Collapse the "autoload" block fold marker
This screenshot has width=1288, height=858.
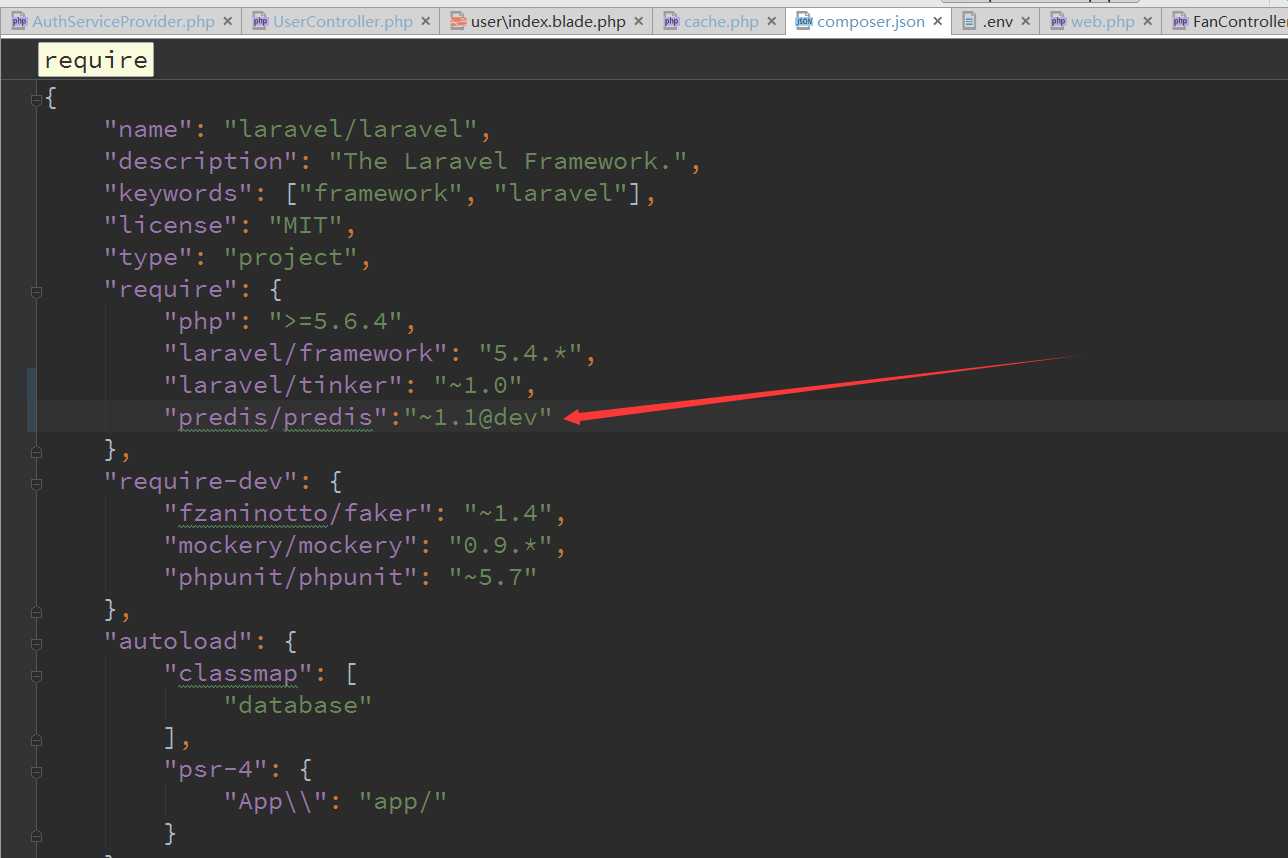36,643
